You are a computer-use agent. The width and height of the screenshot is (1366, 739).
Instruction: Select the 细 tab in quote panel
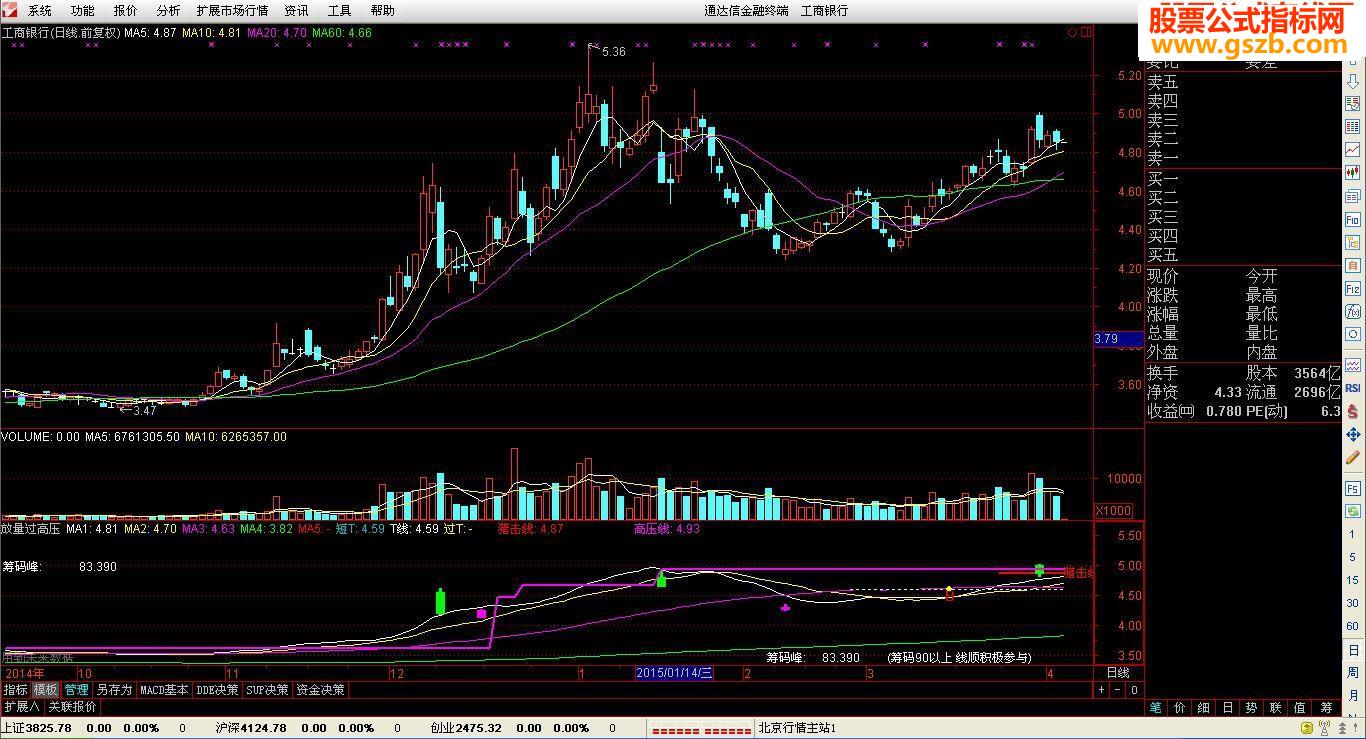1203,707
